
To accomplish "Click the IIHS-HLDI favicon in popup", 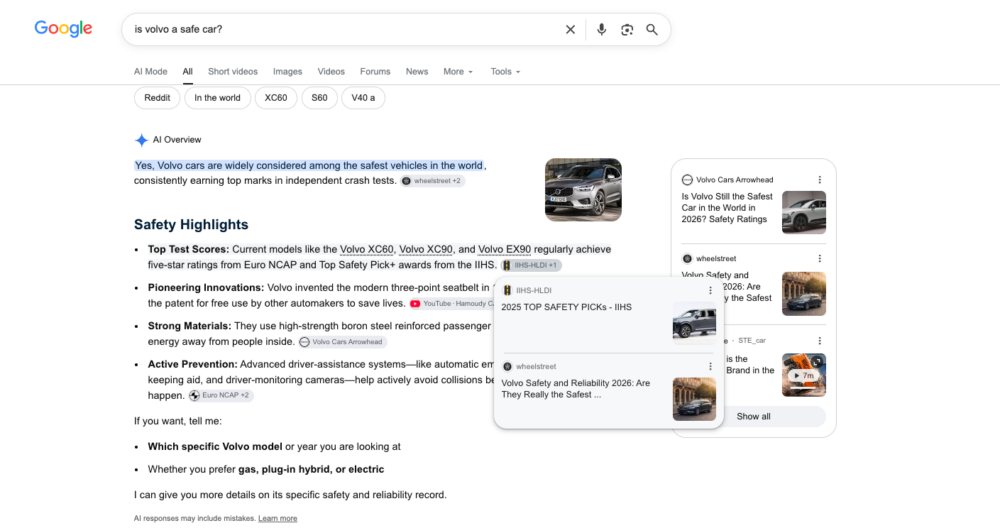I will click(507, 290).
